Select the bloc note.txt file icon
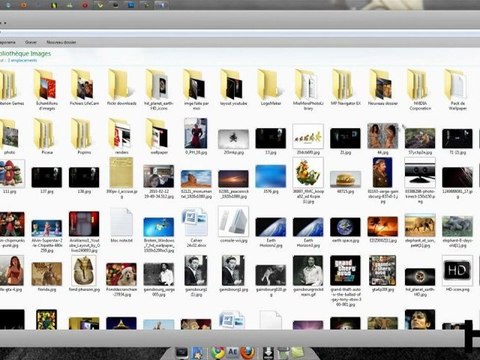The image size is (480, 360). coord(121,222)
